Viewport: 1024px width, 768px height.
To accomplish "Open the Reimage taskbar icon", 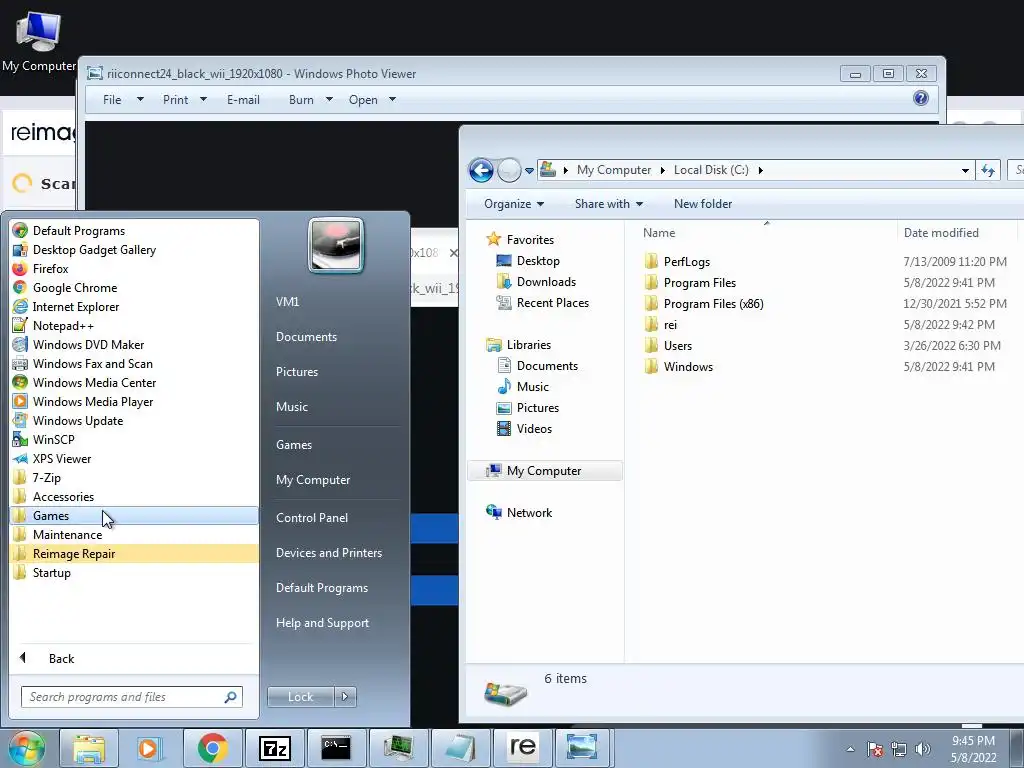I will (x=522, y=748).
